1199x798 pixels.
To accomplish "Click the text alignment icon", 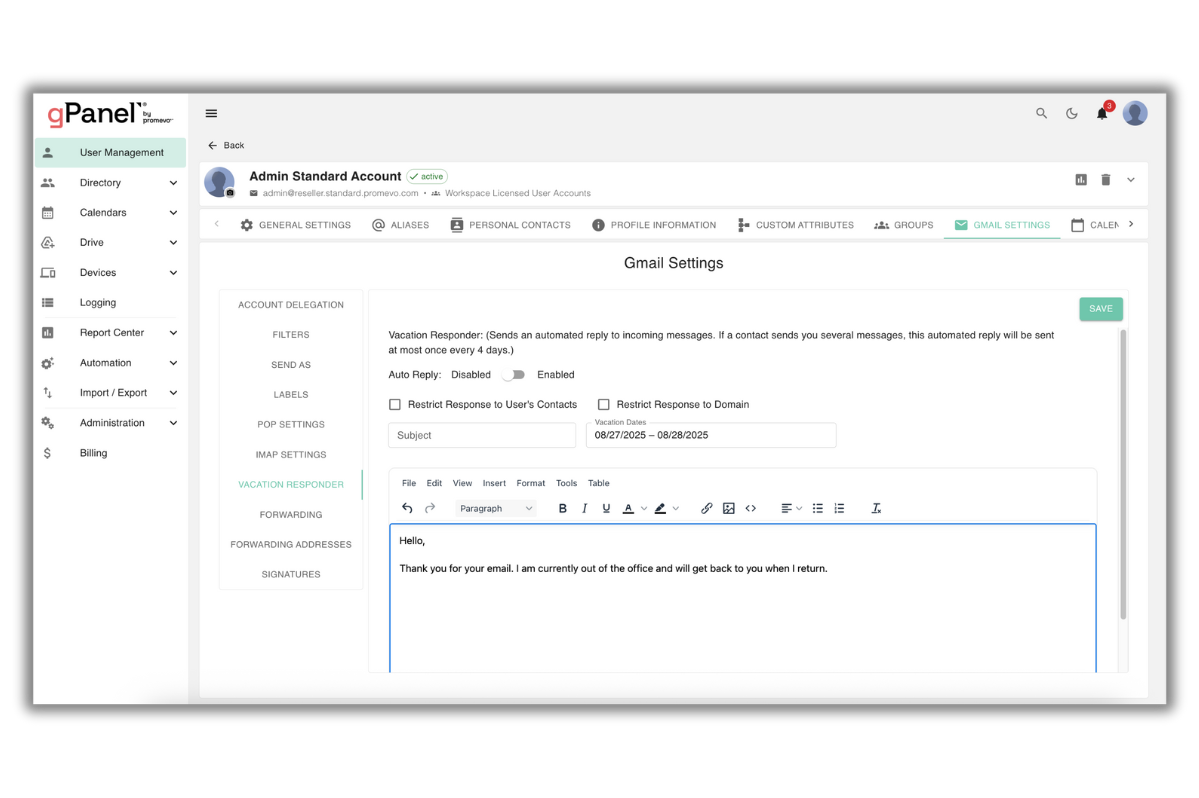I will [786, 508].
